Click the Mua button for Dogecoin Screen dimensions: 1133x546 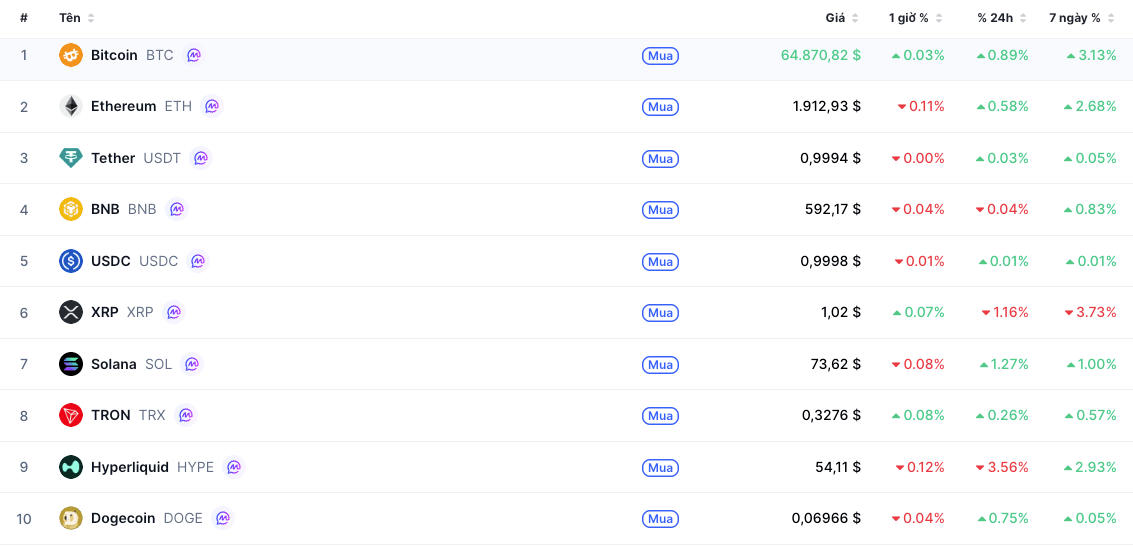point(660,519)
